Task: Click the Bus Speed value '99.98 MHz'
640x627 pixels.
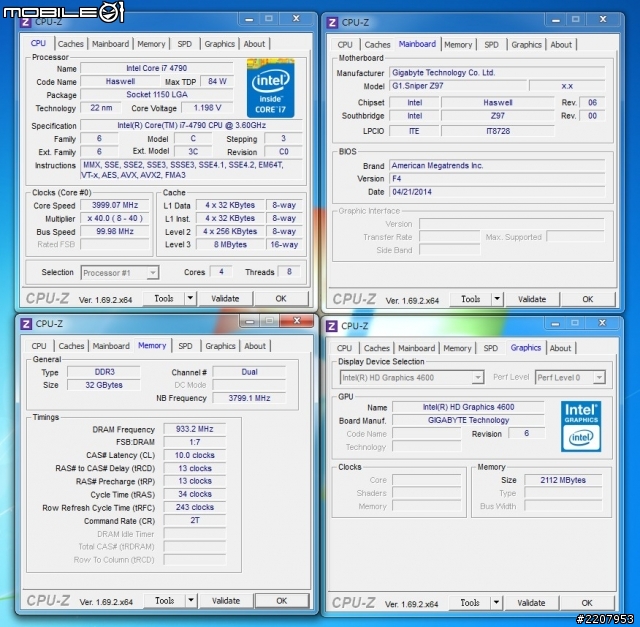Action: coord(115,231)
